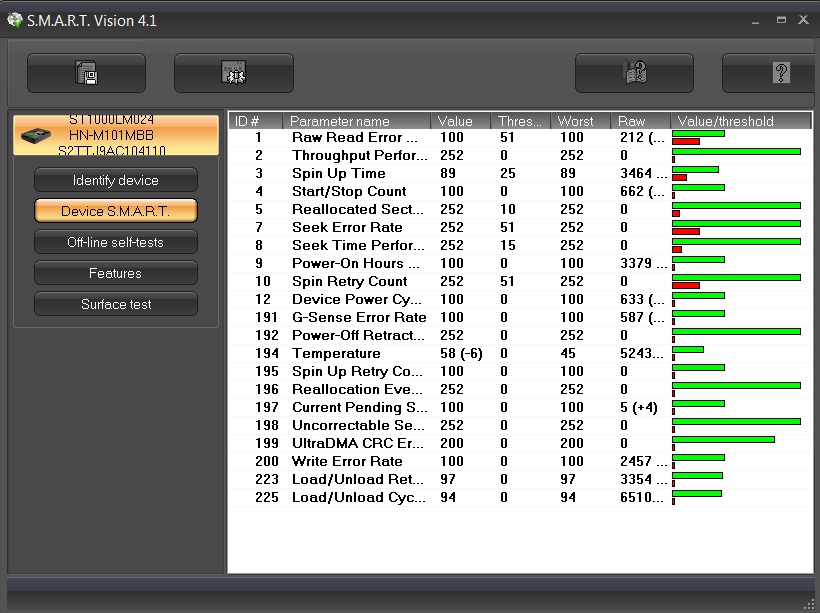
Task: Select the Spin Up Time row
Action: [x=520, y=173]
